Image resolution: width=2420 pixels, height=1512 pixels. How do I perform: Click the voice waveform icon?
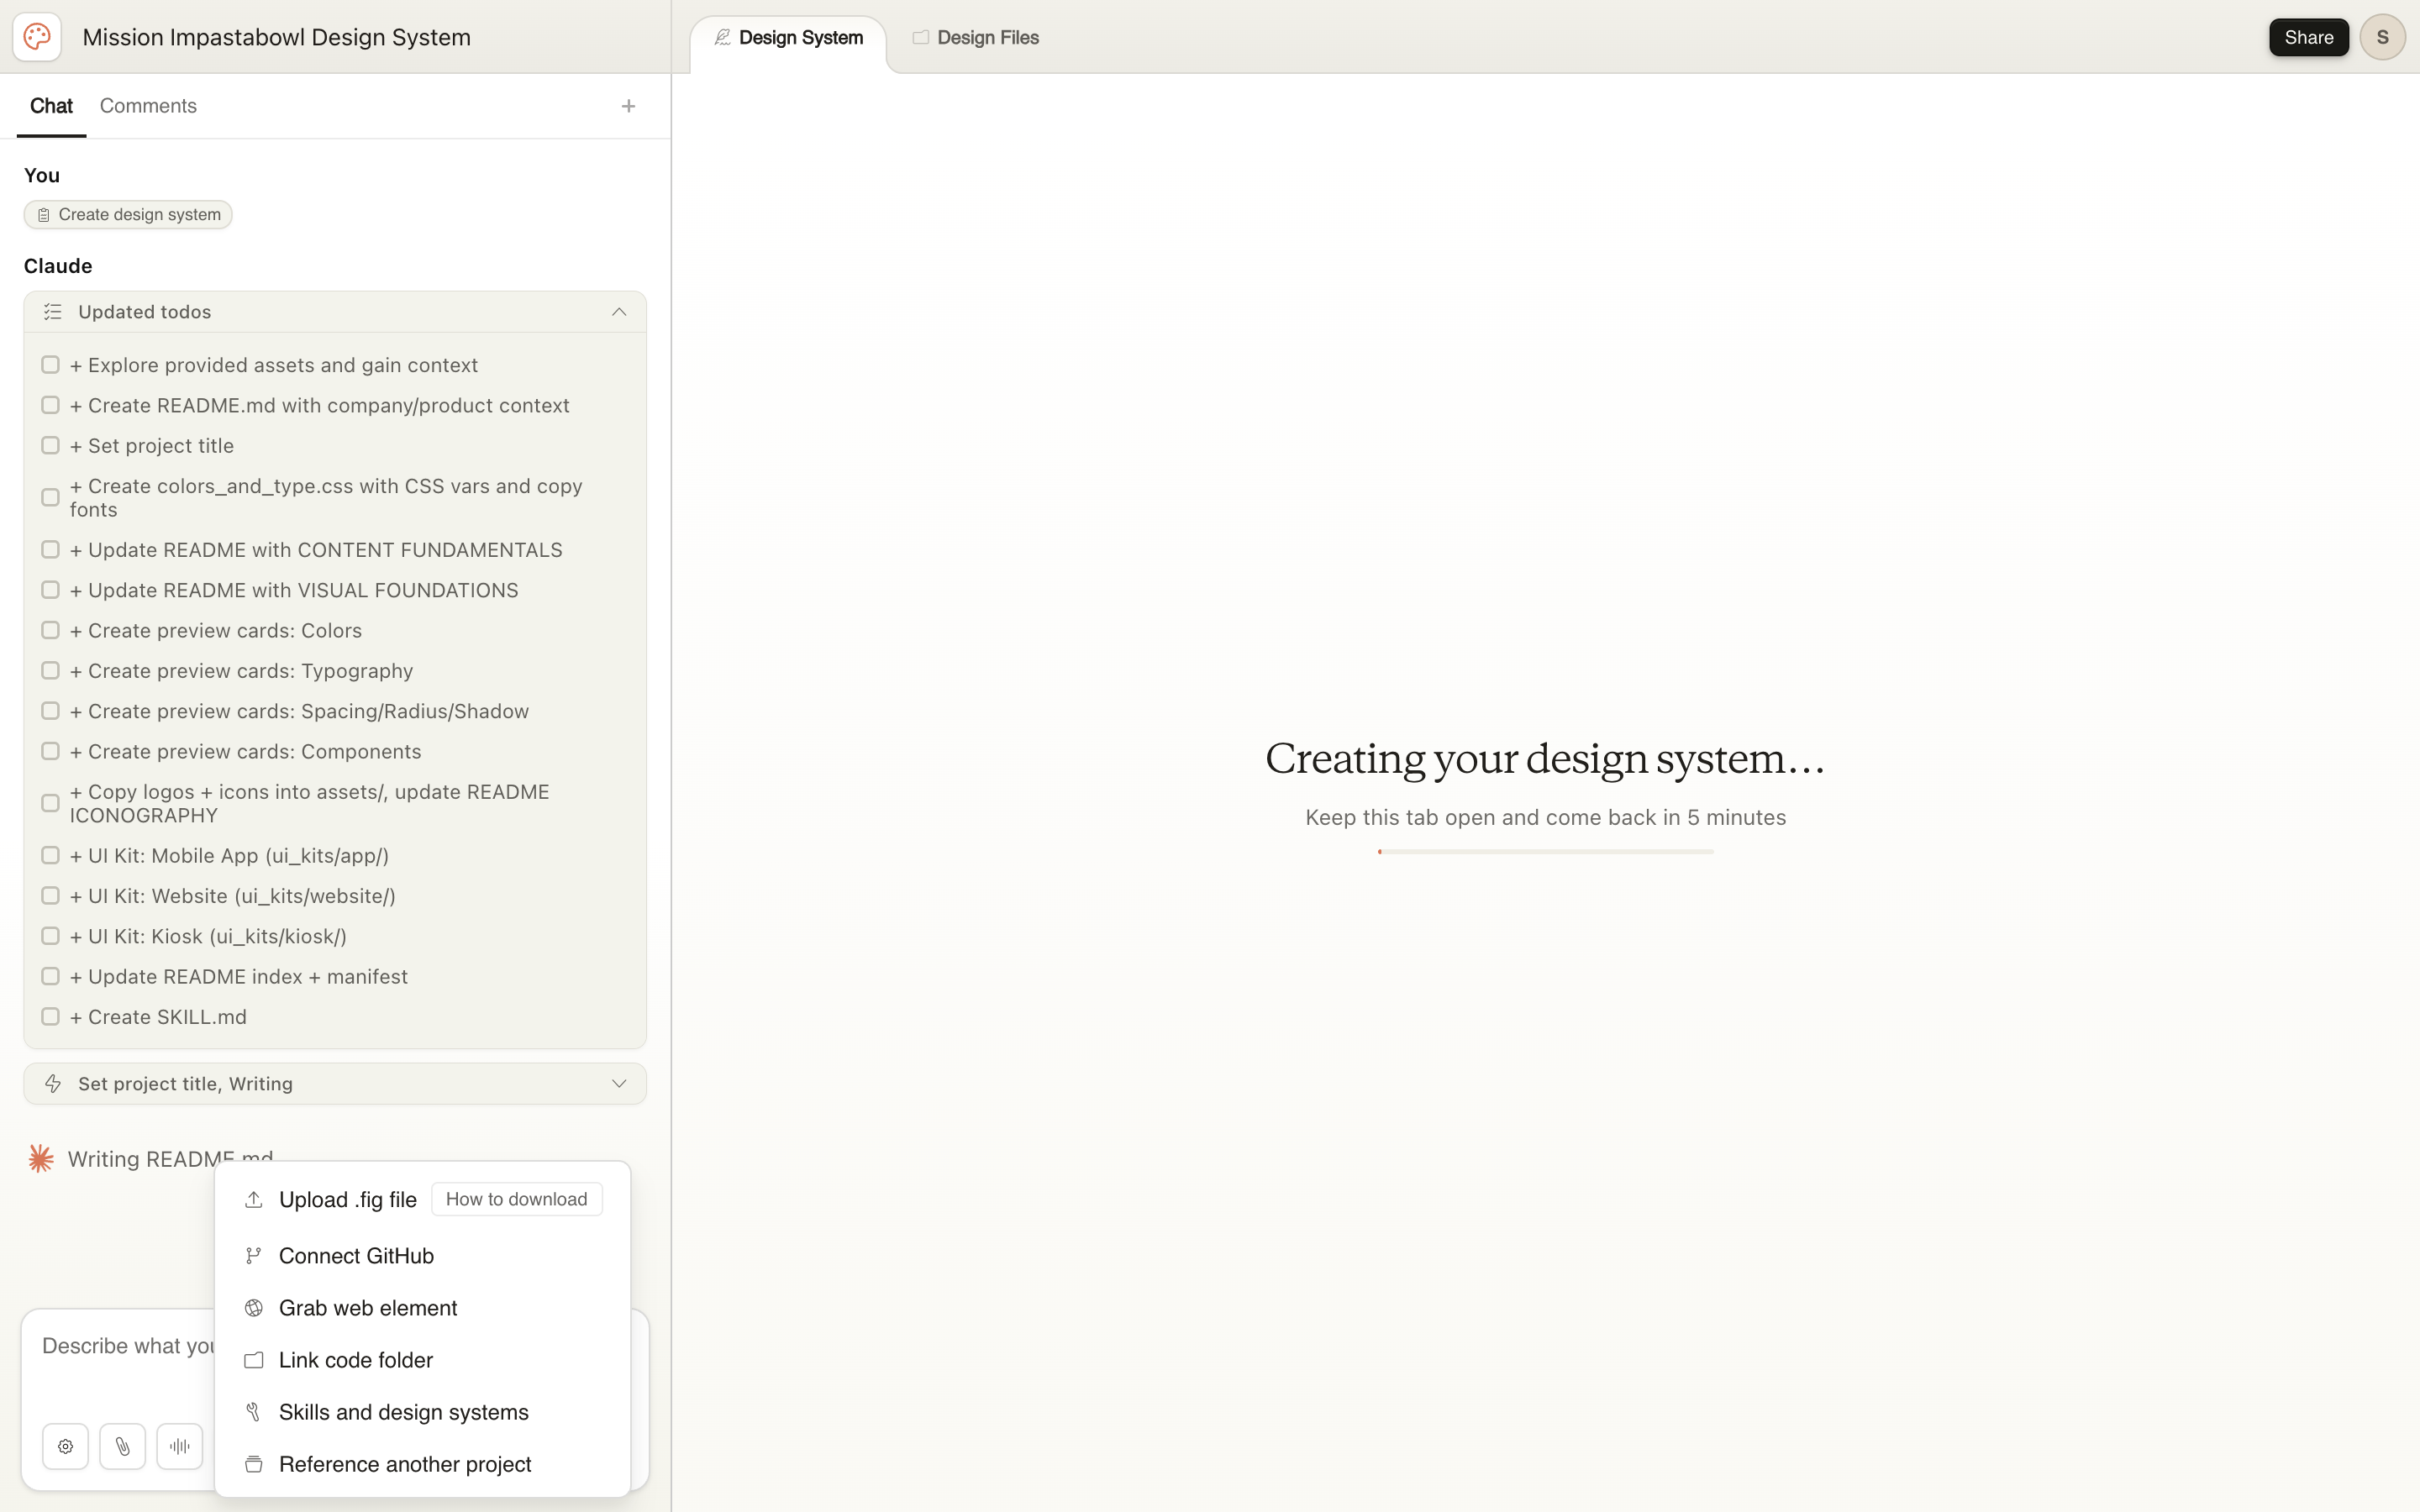180,1446
